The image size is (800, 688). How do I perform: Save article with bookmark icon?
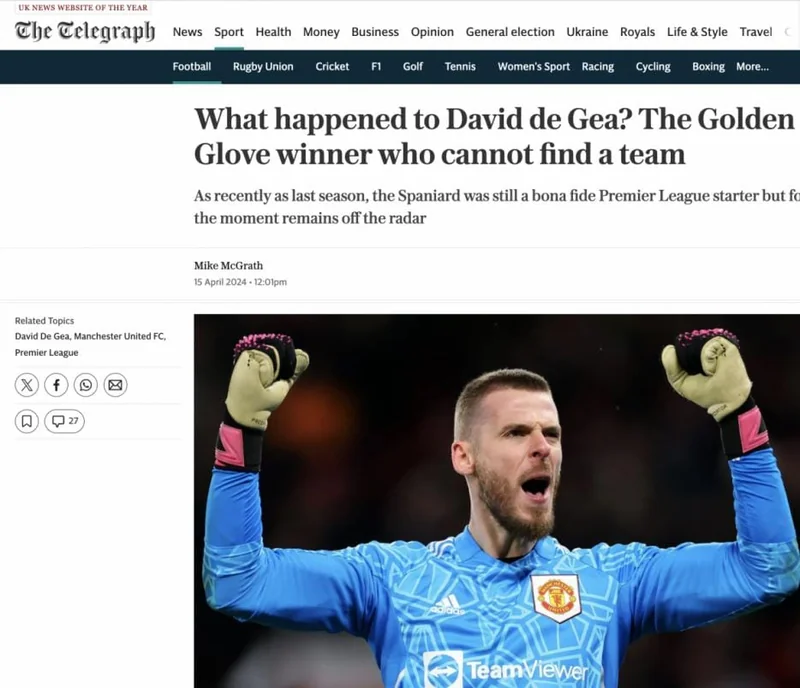tap(27, 421)
